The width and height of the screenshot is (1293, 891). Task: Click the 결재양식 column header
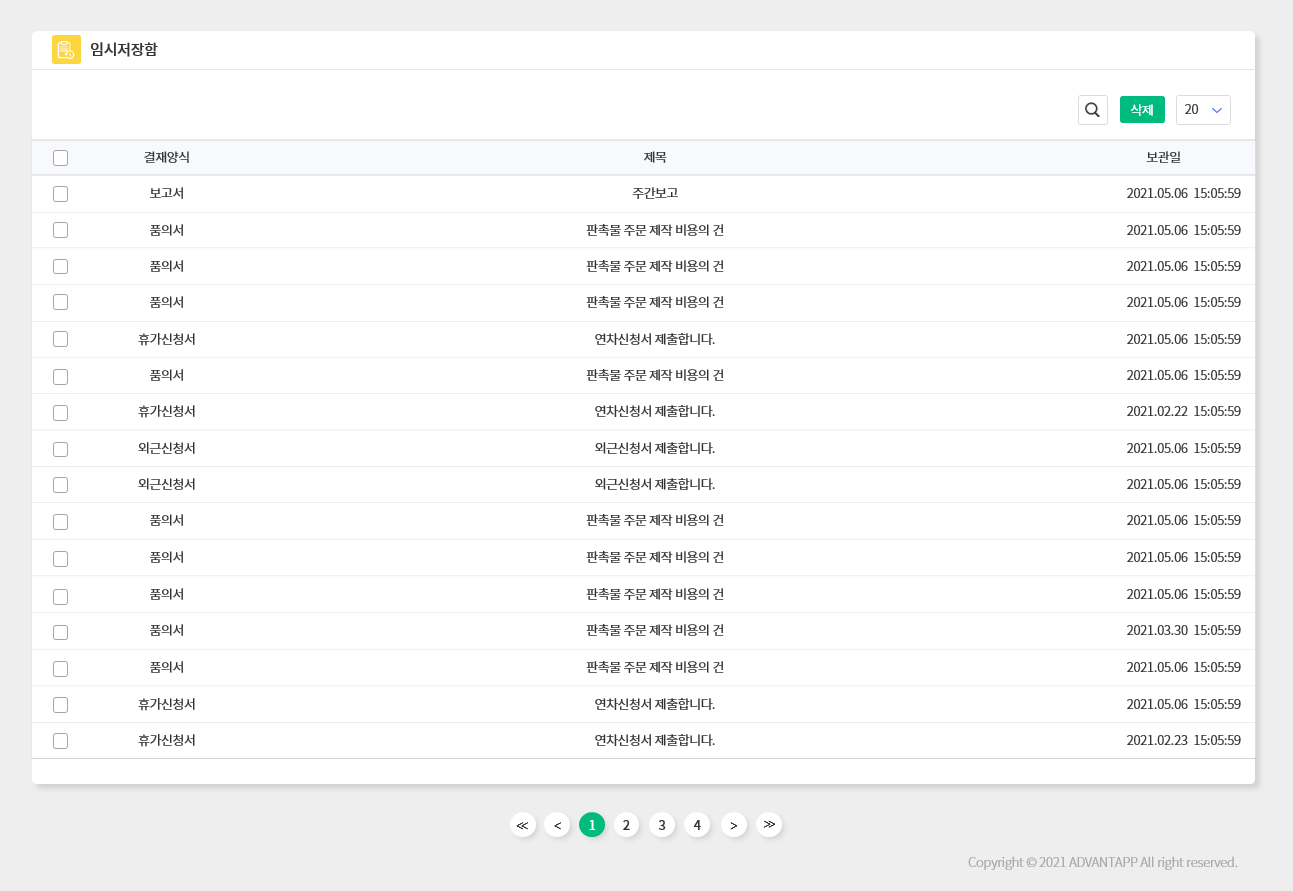coord(166,158)
